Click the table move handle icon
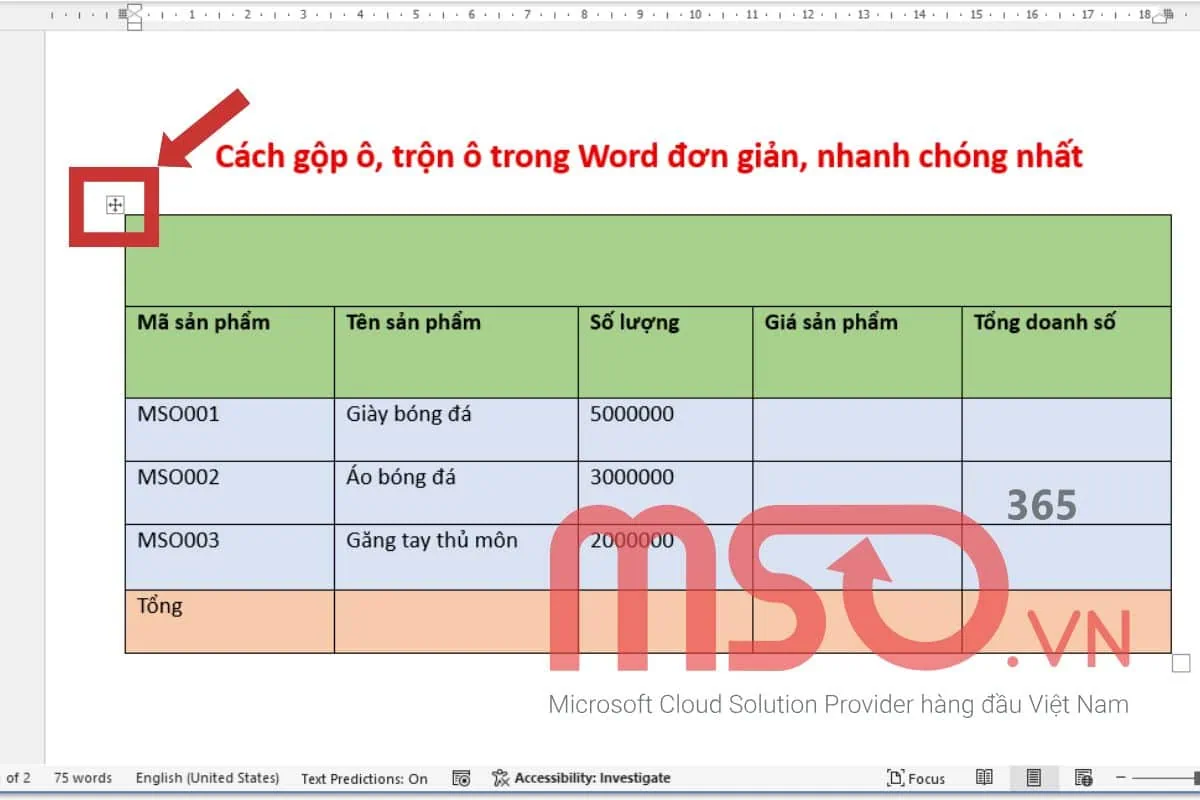This screenshot has width=1200, height=800. coord(116,205)
